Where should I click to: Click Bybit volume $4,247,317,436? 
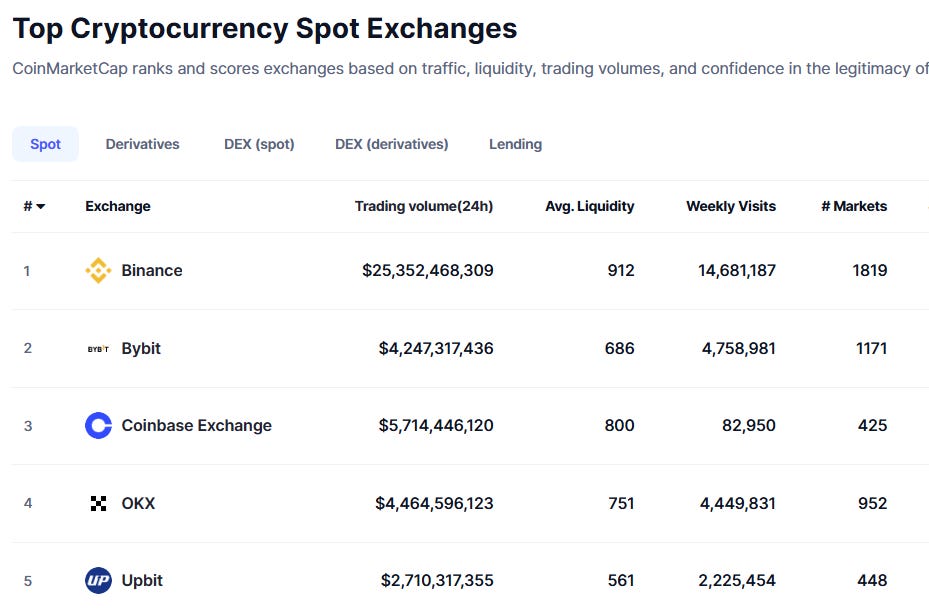point(436,348)
